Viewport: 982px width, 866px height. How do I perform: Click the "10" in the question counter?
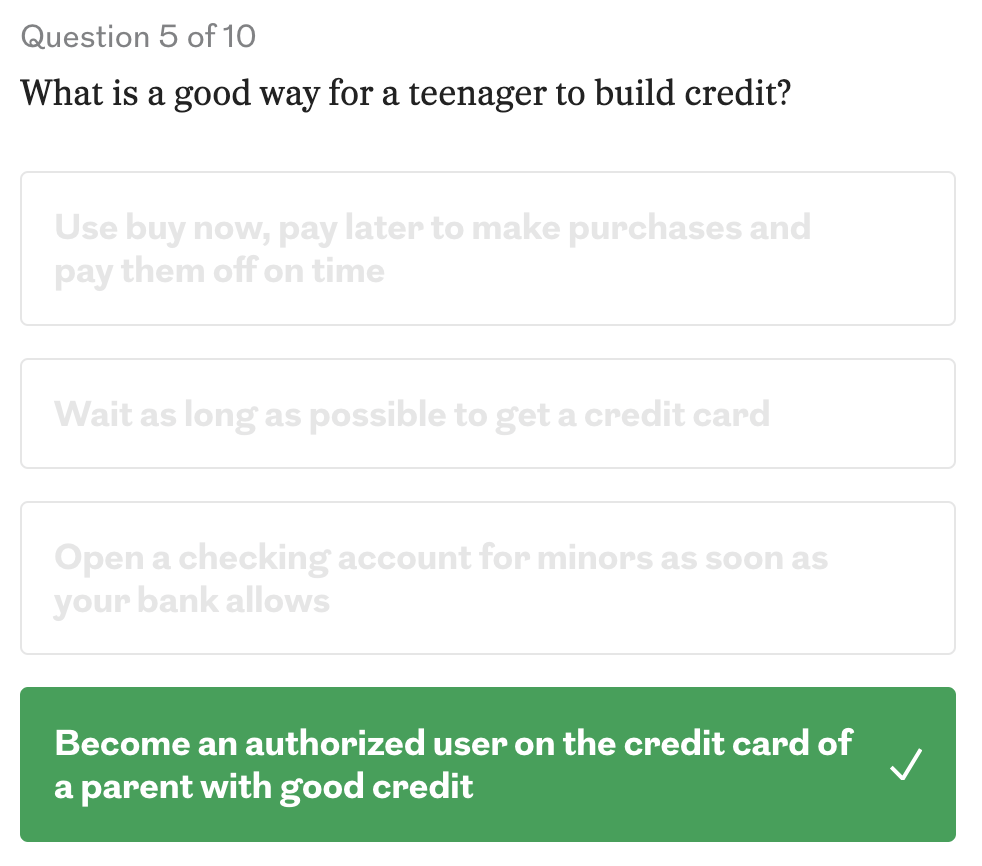tap(240, 37)
